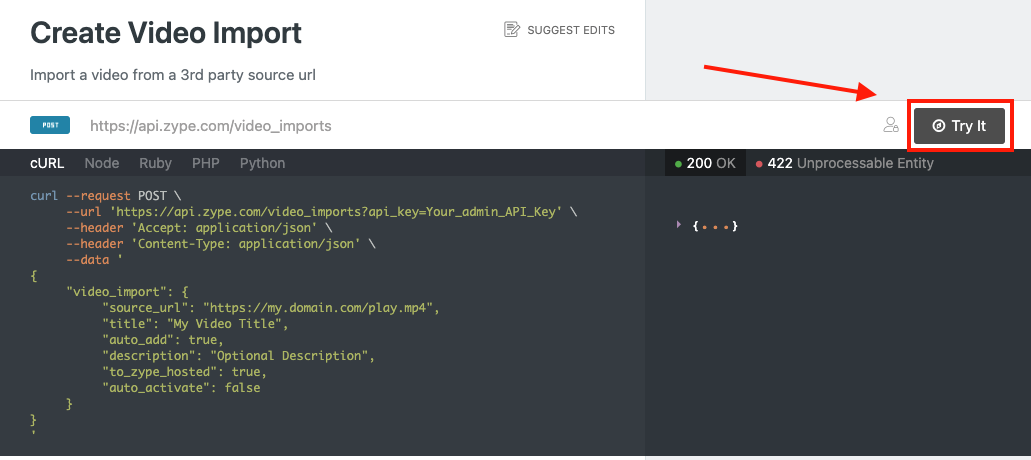The width and height of the screenshot is (1031, 460).
Task: Click the https://api.zype.com/video_imports endpoint URL
Action: tap(210, 126)
